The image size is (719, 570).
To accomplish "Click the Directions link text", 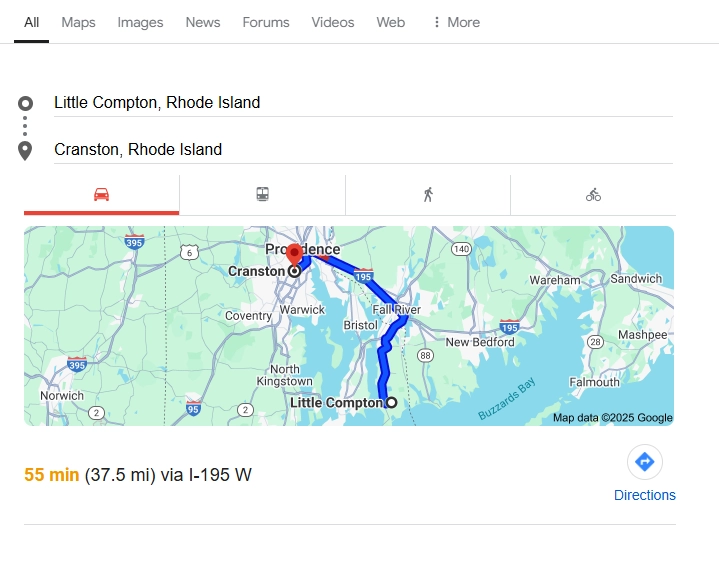I will tap(645, 495).
